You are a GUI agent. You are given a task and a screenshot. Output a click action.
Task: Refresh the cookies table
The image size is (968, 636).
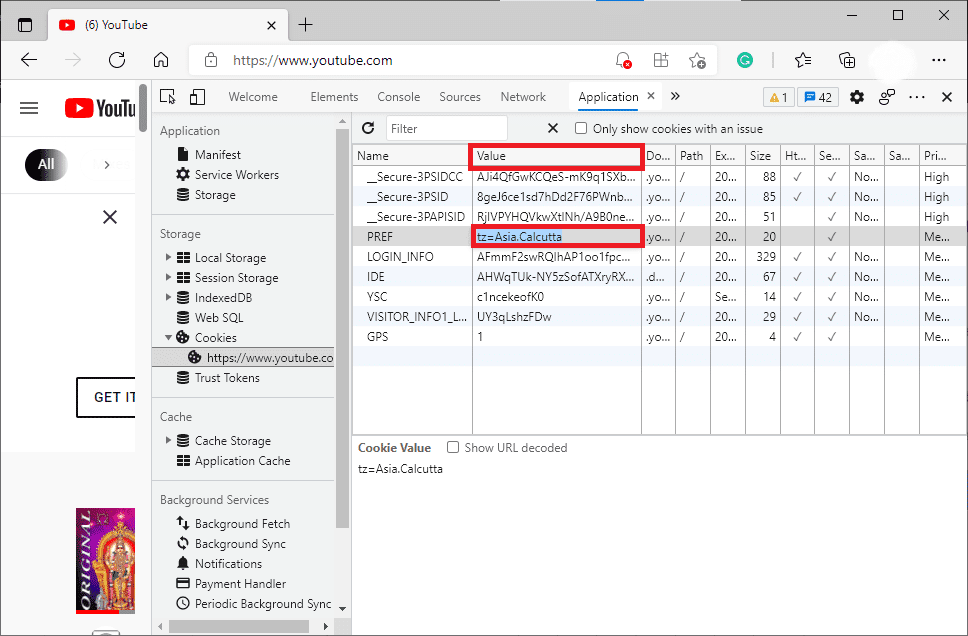369,128
